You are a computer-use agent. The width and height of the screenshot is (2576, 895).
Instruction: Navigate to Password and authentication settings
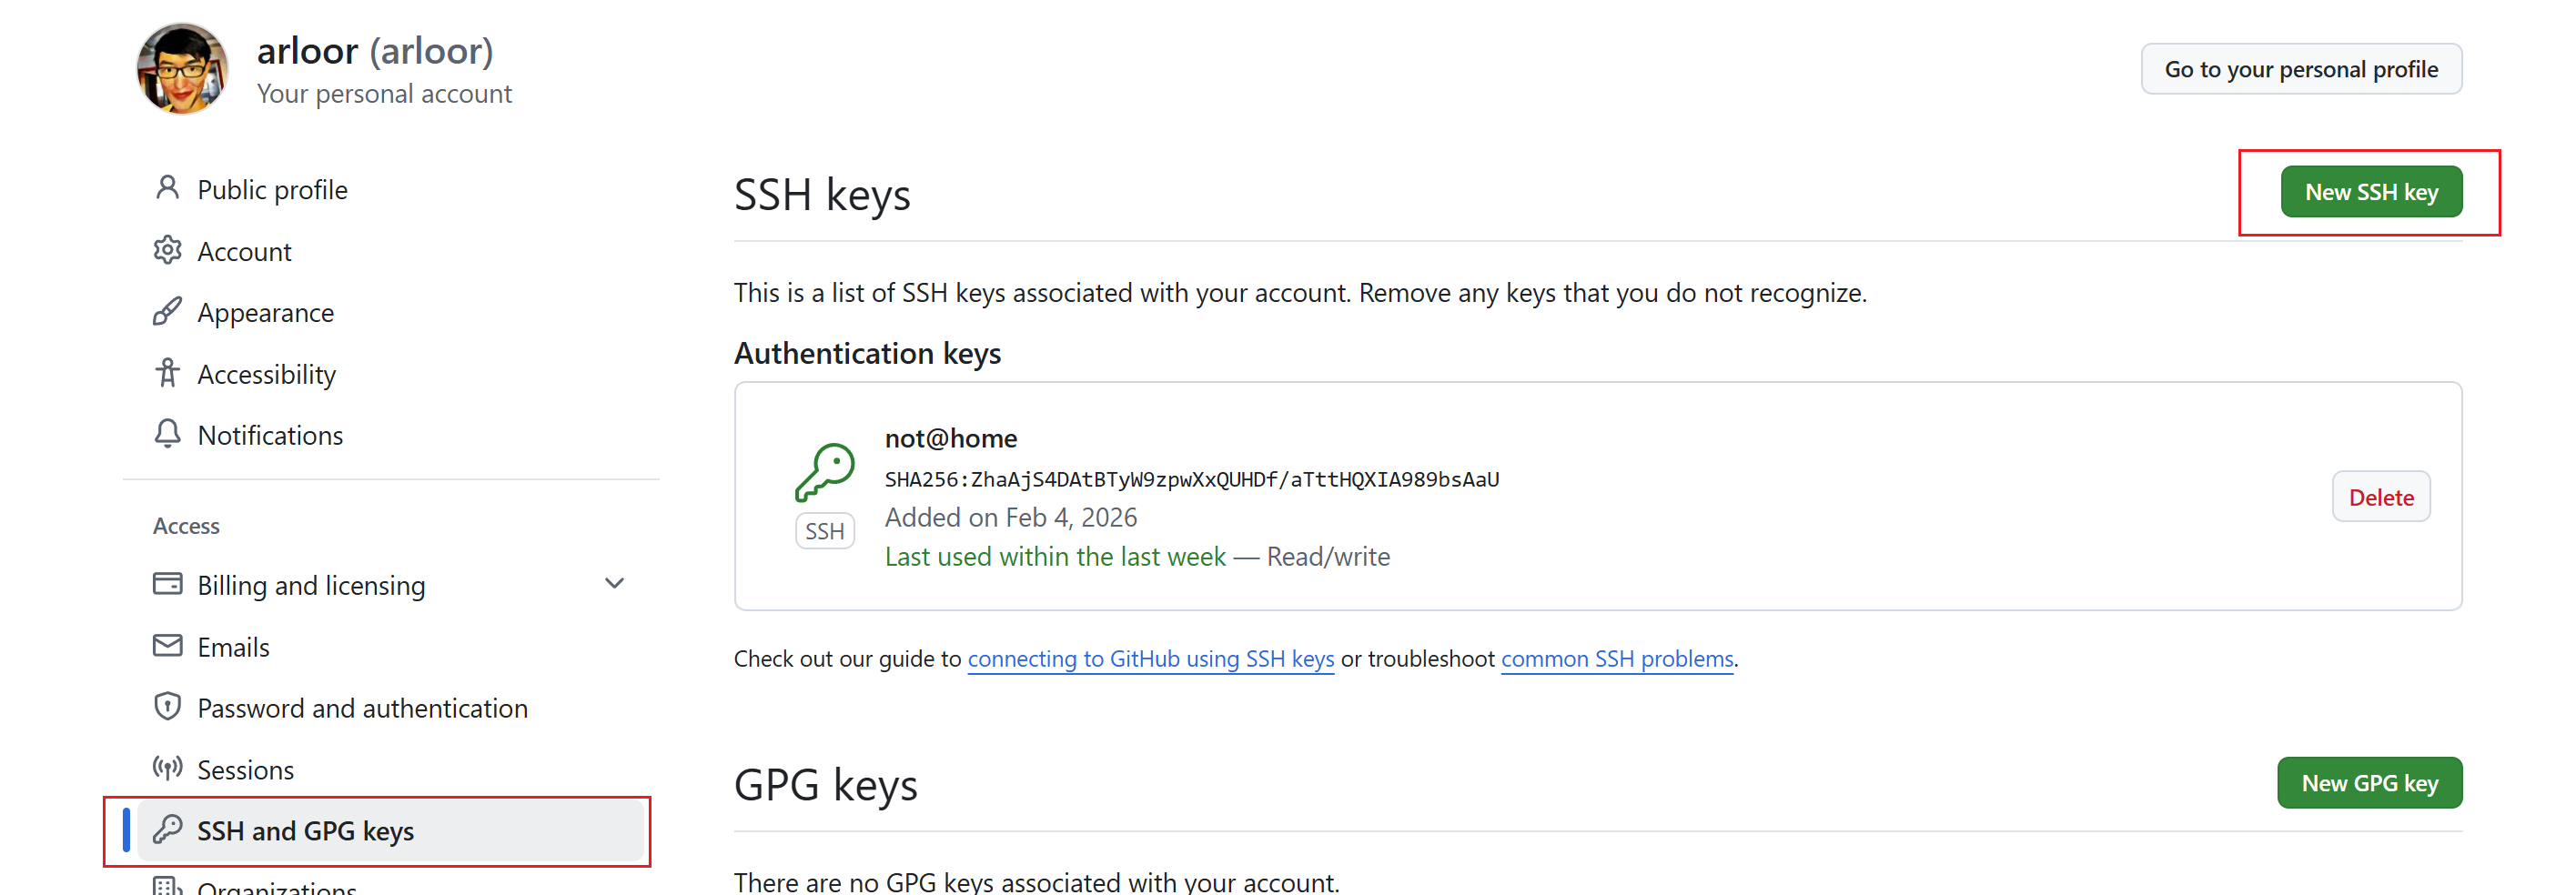(363, 707)
